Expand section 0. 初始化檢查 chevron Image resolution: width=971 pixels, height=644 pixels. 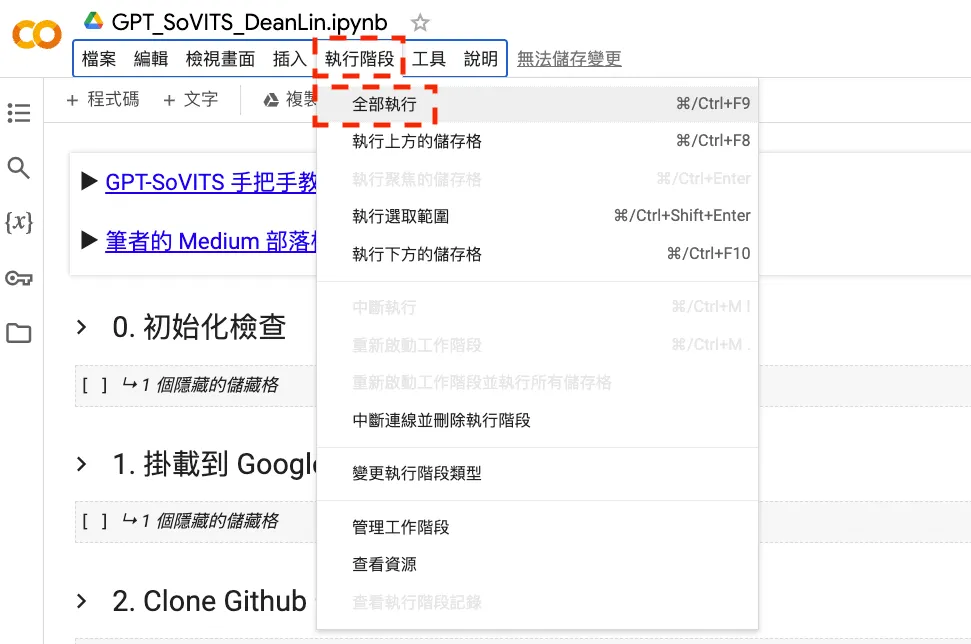[81, 327]
